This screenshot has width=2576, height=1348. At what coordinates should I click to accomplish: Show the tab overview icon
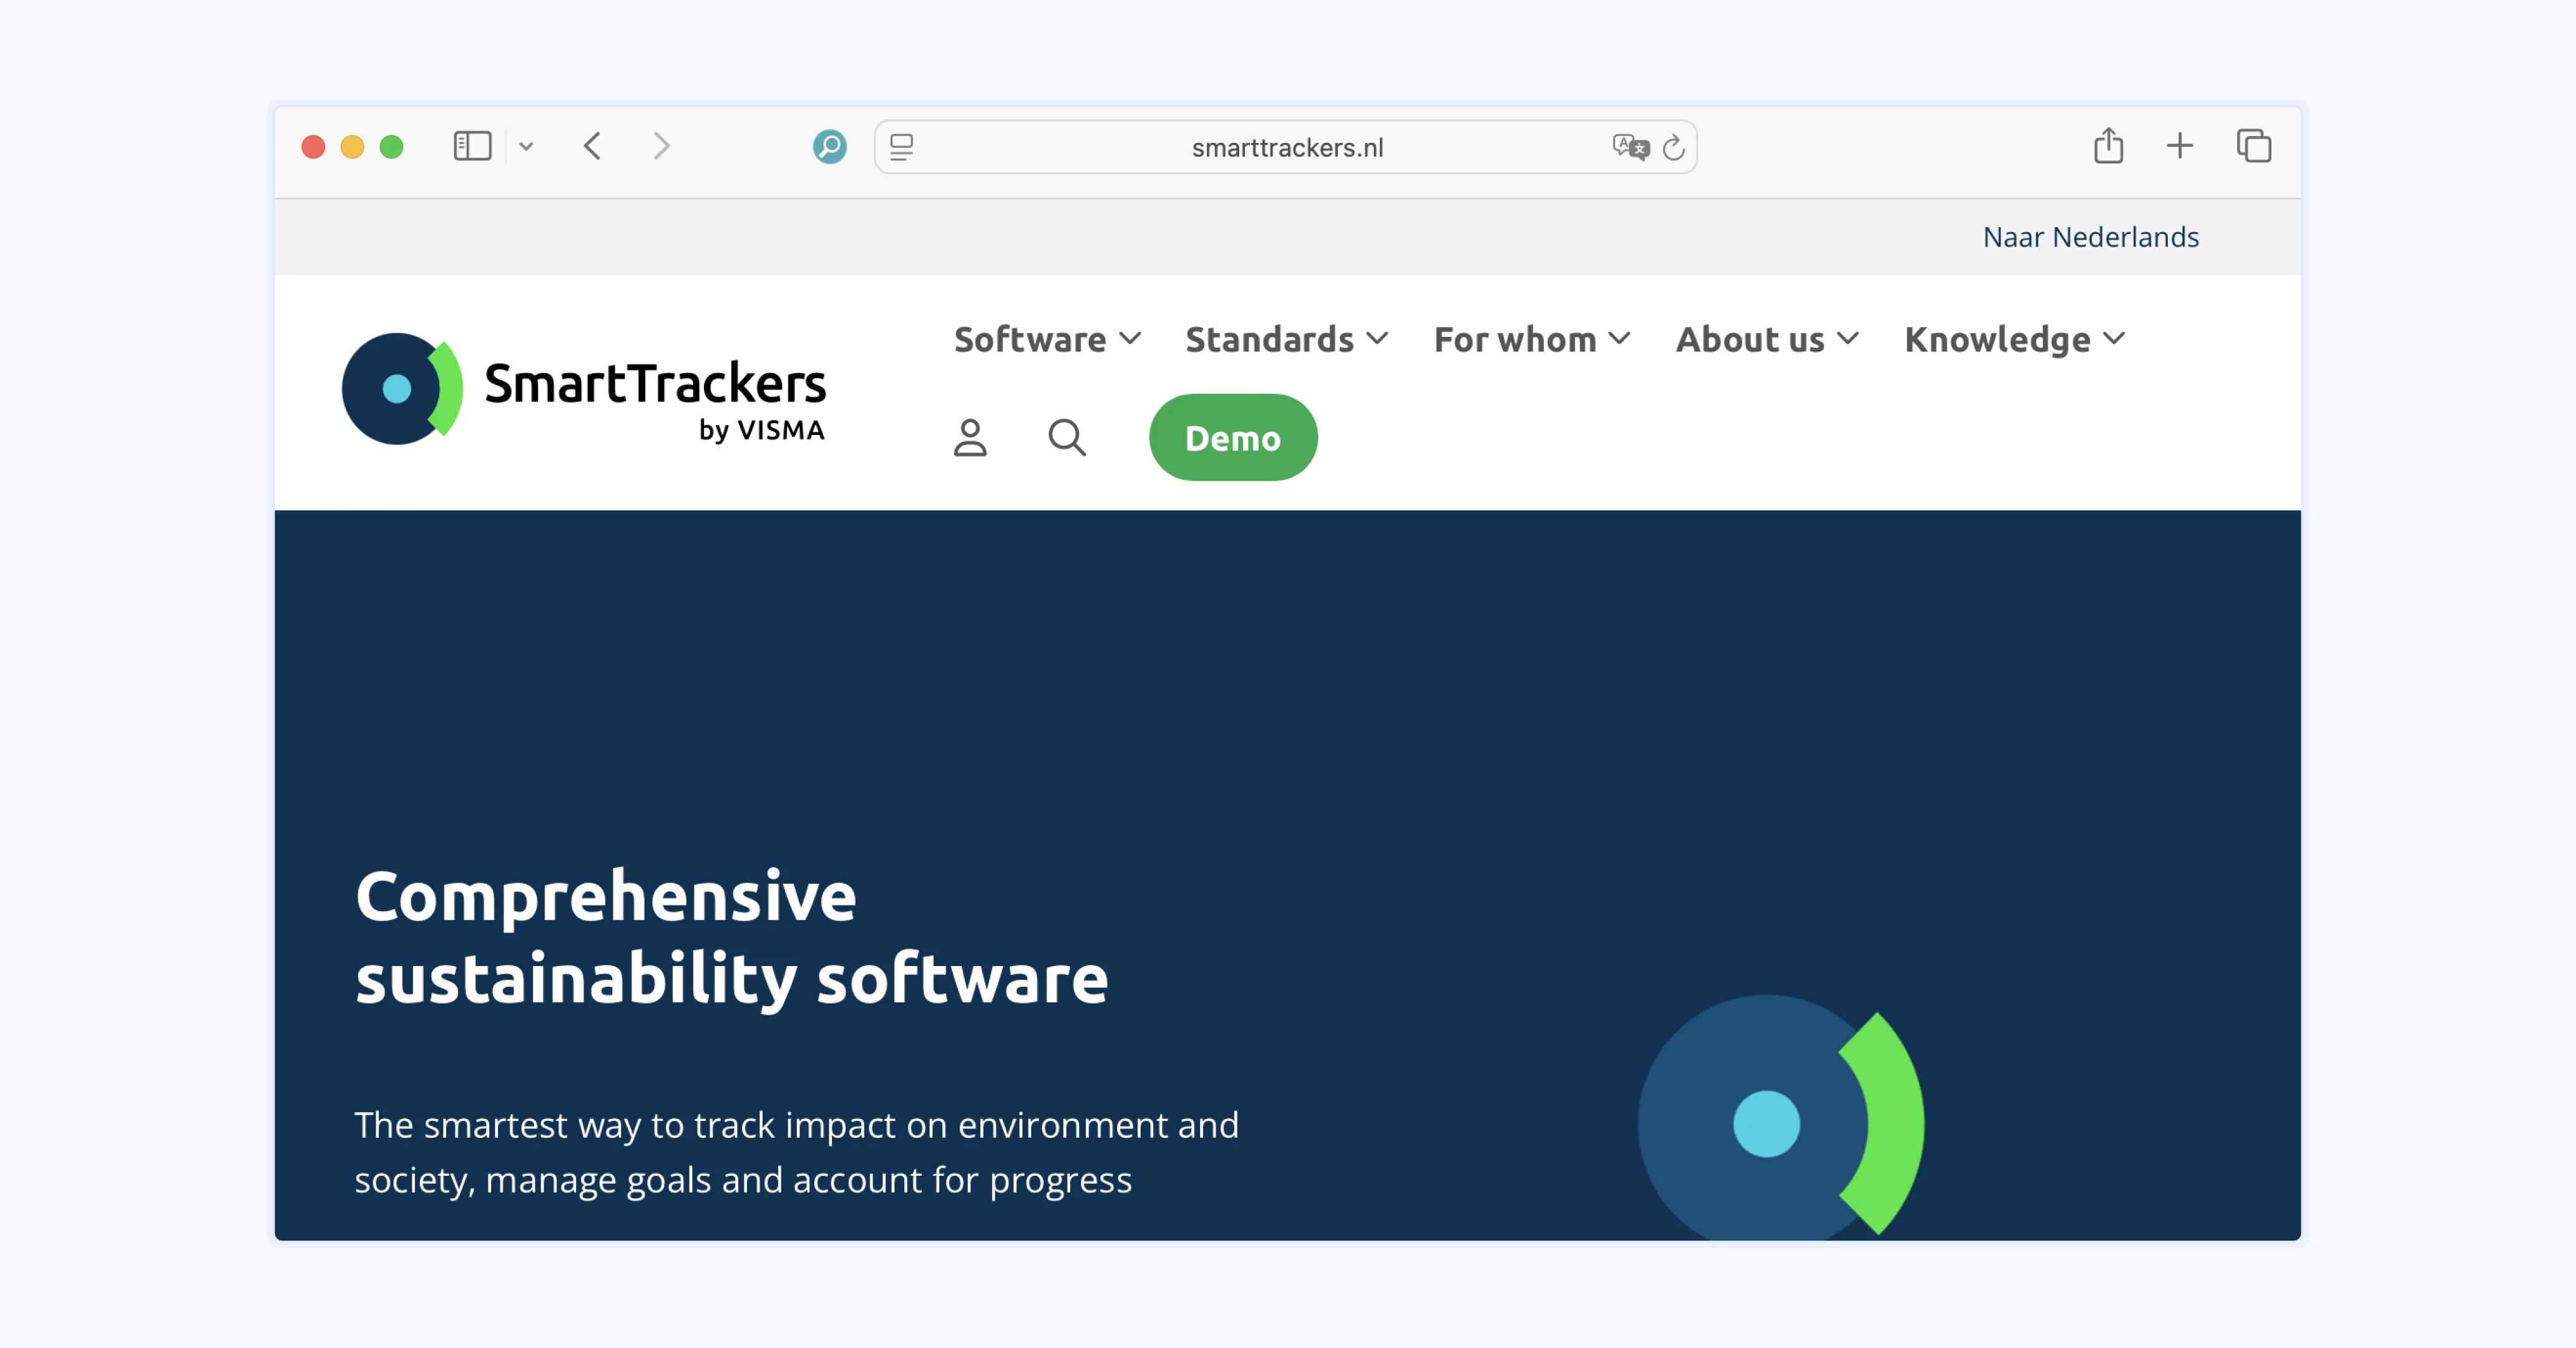(2254, 147)
